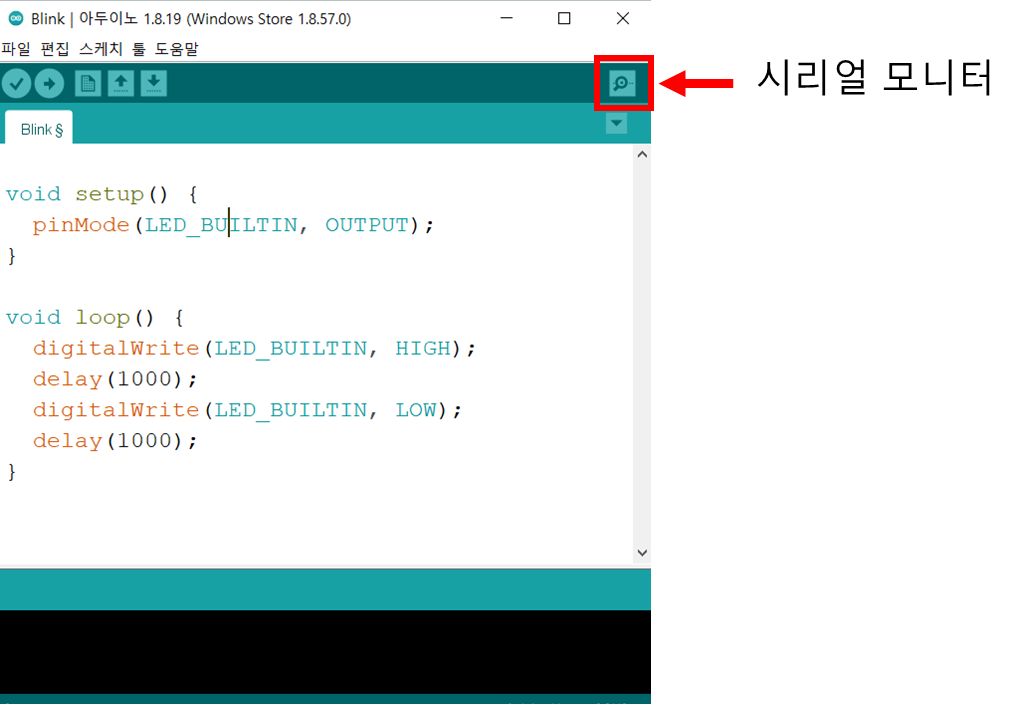Click 'LOW' in the digitalWrite line
The width and height of the screenshot is (1023, 704).
point(416,410)
